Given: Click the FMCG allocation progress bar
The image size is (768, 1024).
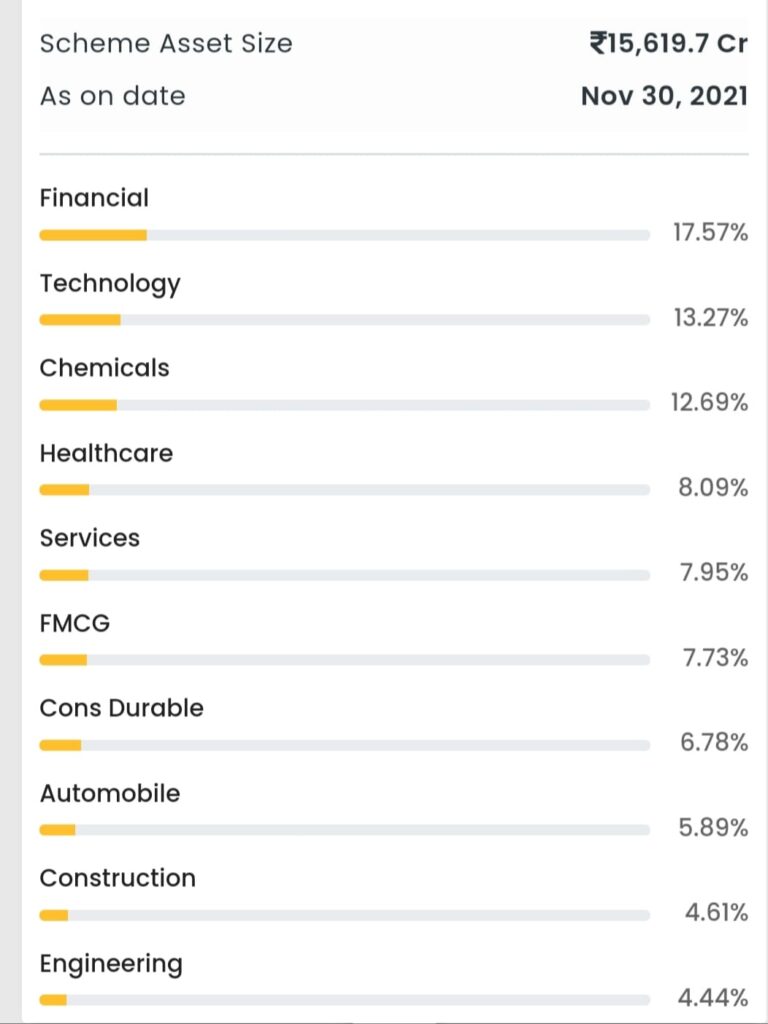Looking at the screenshot, I should [345, 660].
